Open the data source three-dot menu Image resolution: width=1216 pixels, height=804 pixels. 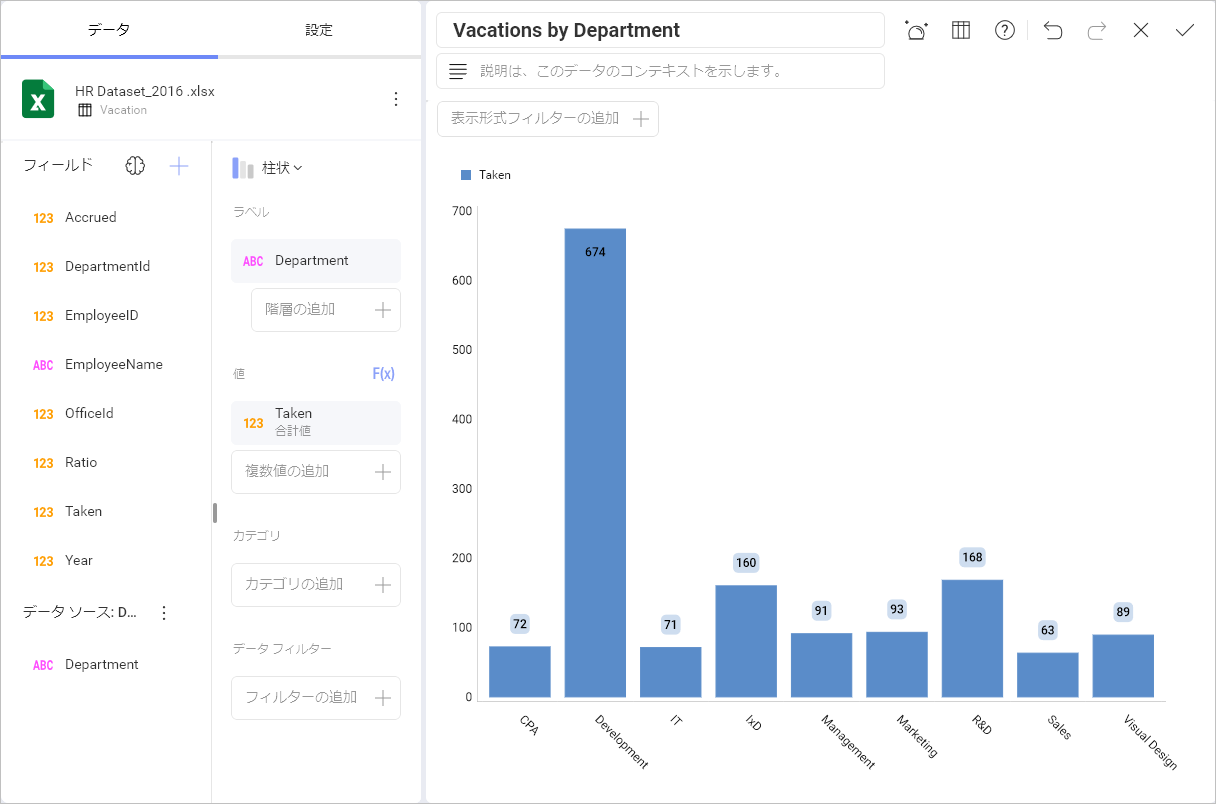pyautogui.click(x=396, y=99)
